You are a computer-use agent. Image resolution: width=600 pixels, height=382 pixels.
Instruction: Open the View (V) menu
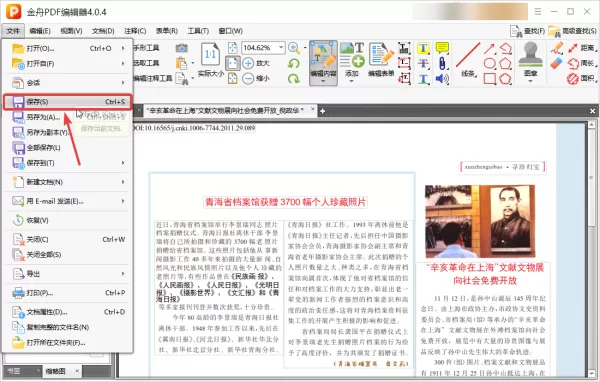(71, 31)
